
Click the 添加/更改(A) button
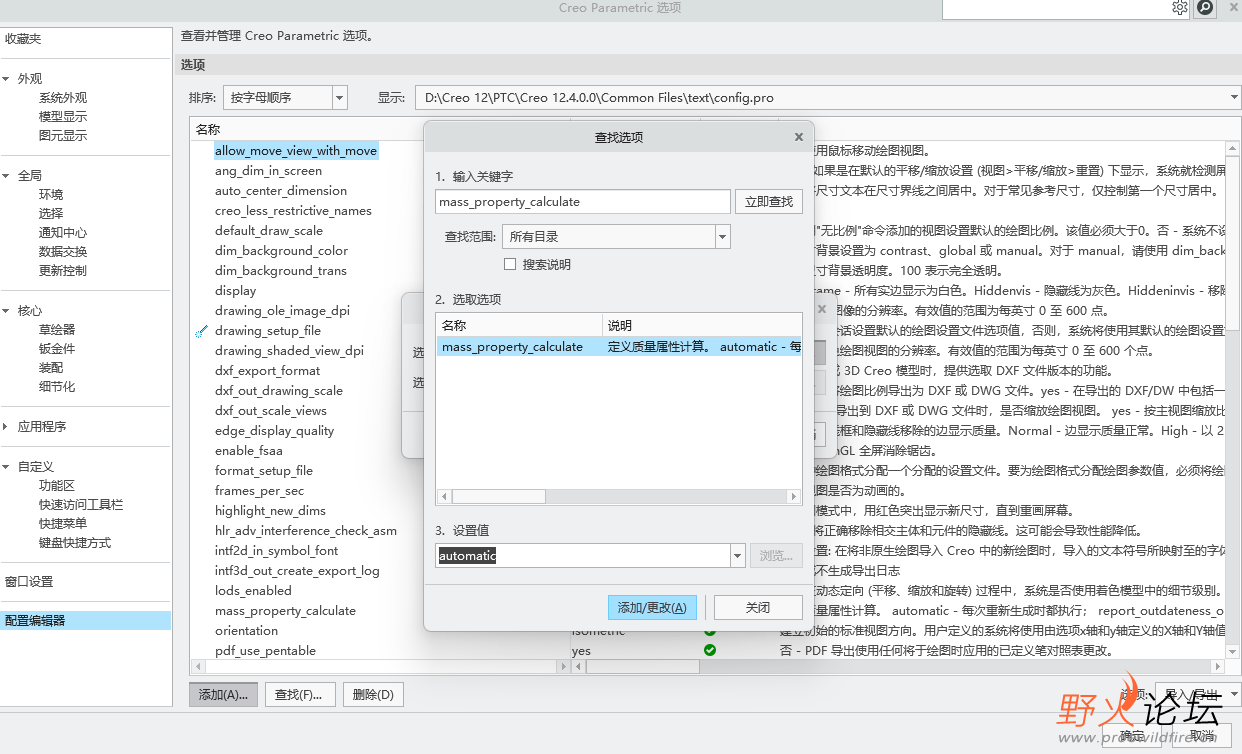click(652, 607)
